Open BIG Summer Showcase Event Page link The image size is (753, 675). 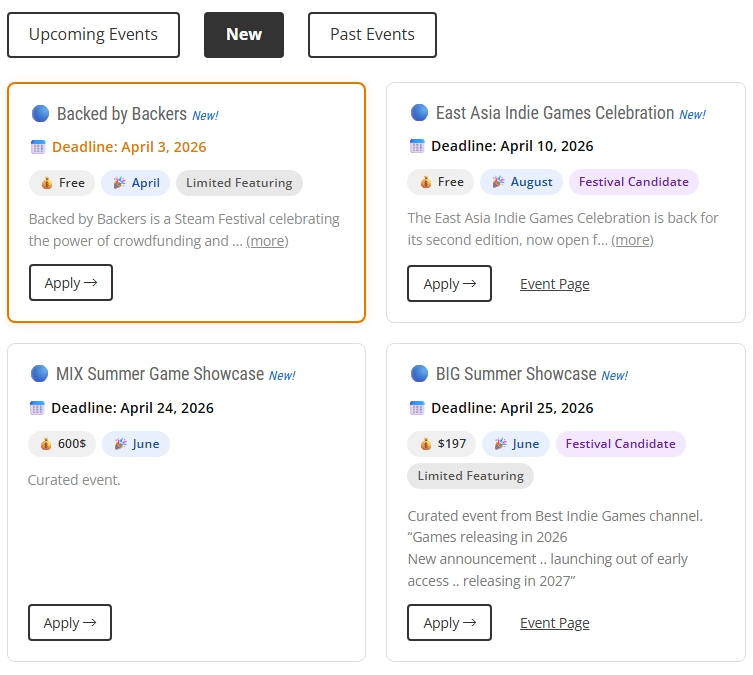click(x=554, y=623)
